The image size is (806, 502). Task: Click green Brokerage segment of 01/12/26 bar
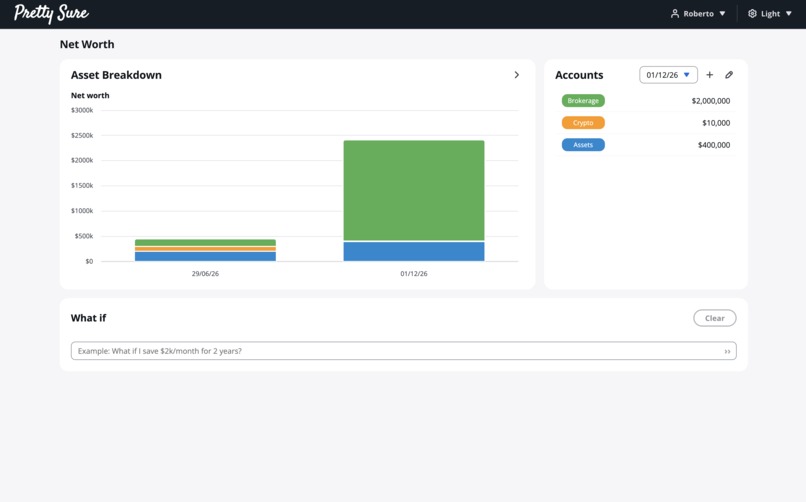coord(414,190)
